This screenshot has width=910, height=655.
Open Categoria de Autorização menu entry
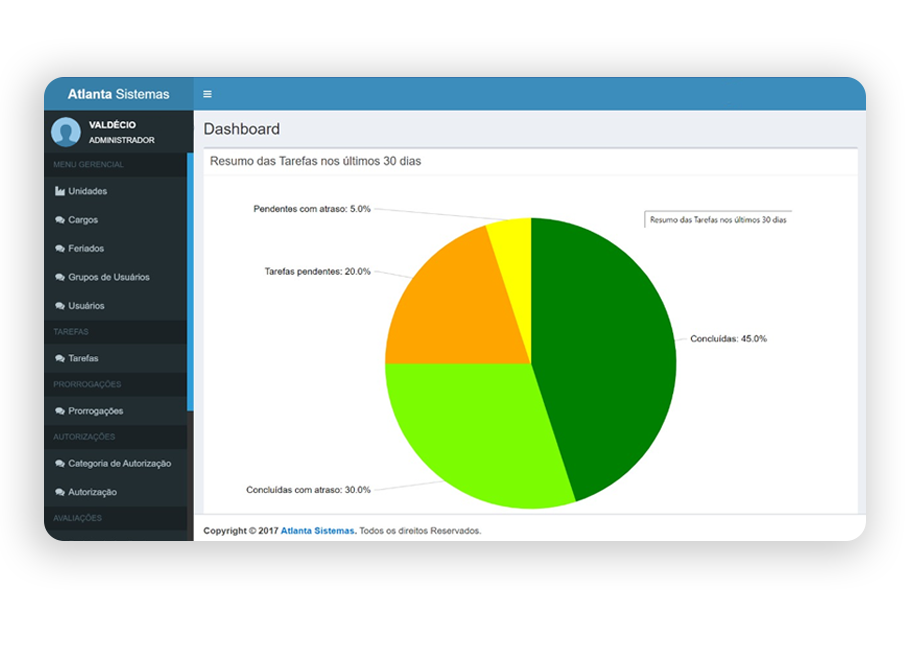coord(119,463)
